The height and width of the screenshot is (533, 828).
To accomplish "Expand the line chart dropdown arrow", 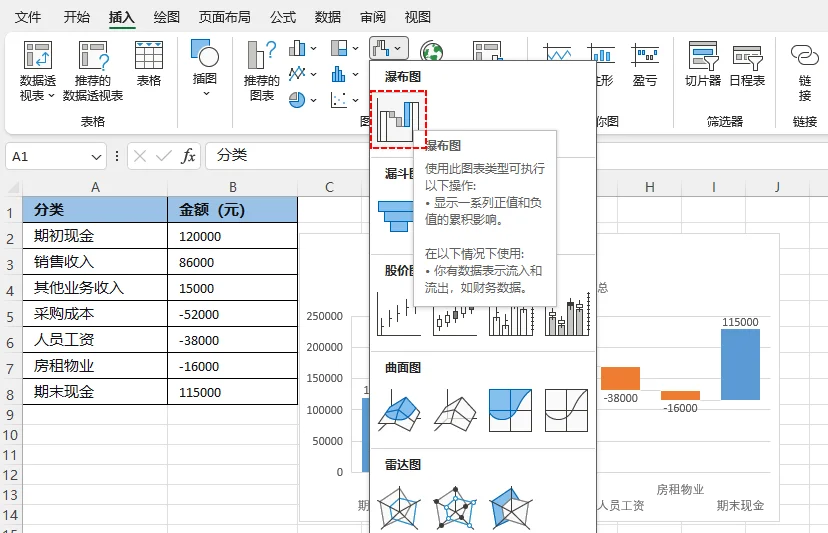I will coord(313,74).
